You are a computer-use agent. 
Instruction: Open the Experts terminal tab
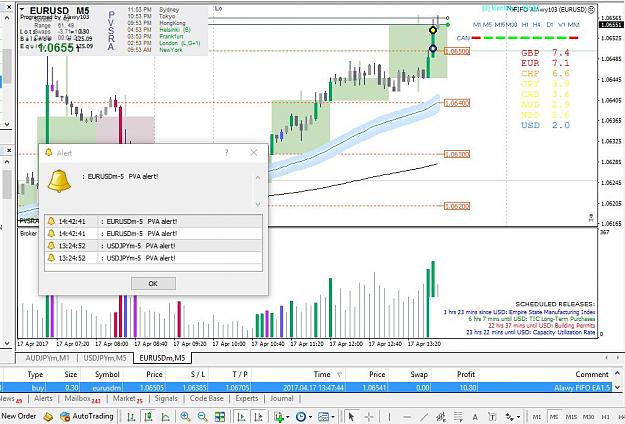click(x=247, y=398)
